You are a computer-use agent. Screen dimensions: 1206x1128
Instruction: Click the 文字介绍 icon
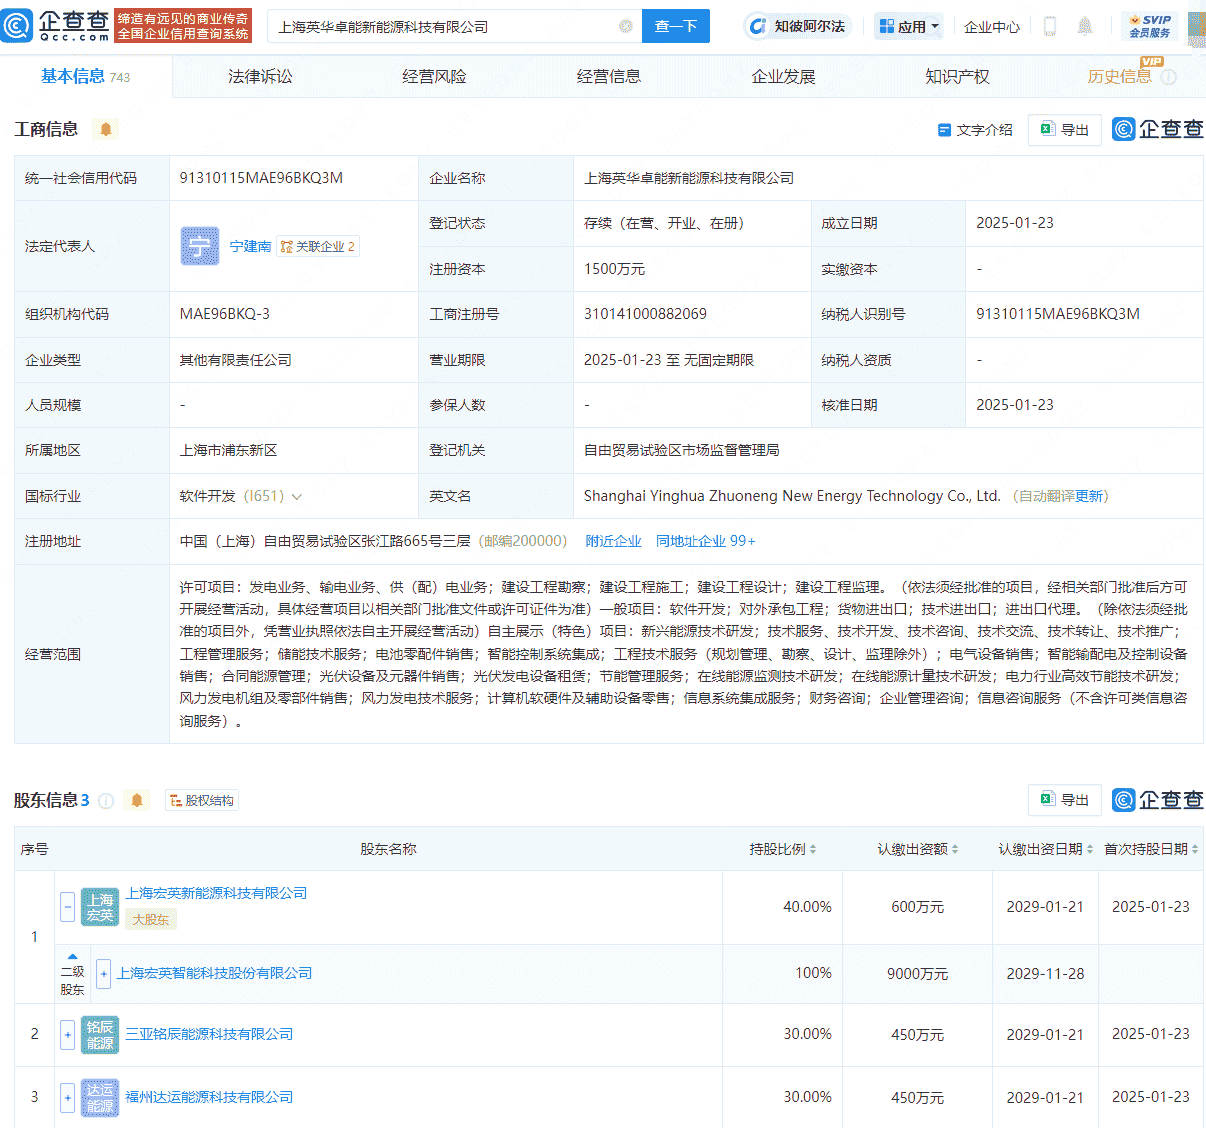point(944,130)
